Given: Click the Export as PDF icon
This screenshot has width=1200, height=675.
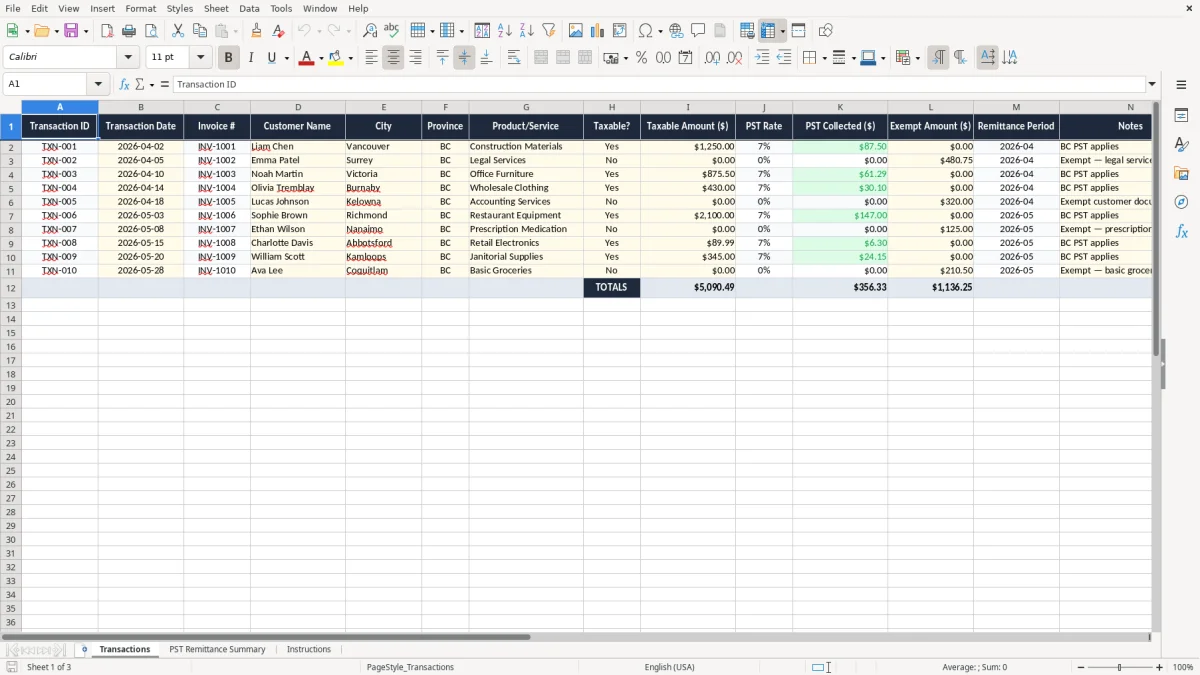Looking at the screenshot, I should coord(107,31).
